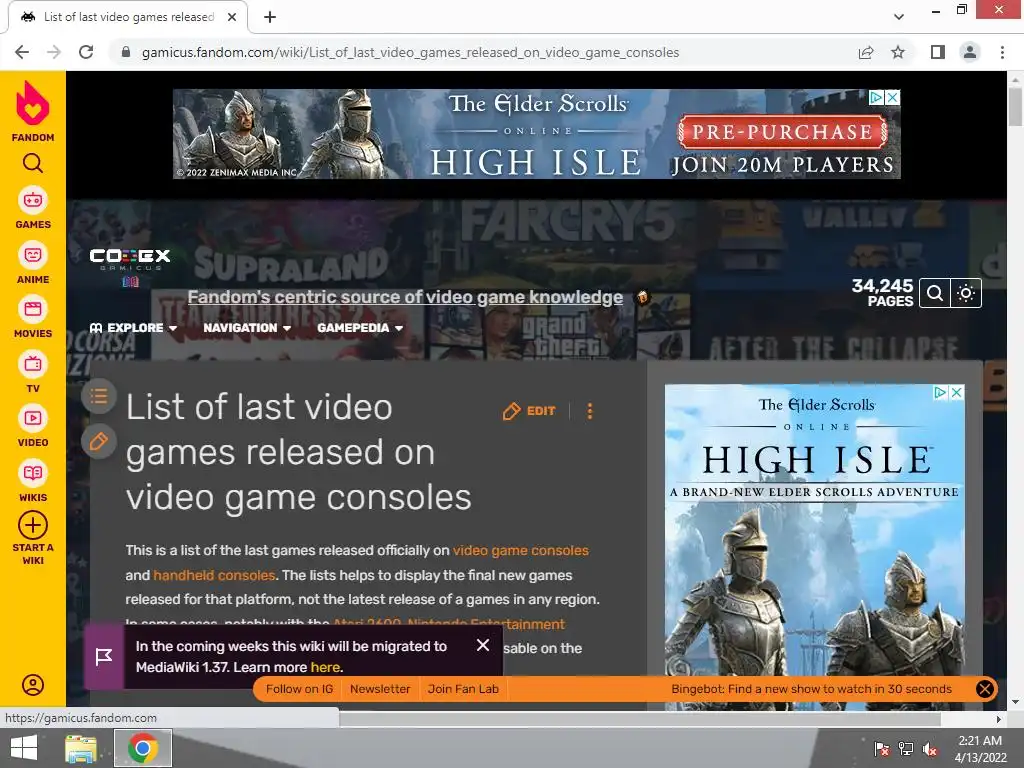Click the Newsletter button

(x=379, y=689)
